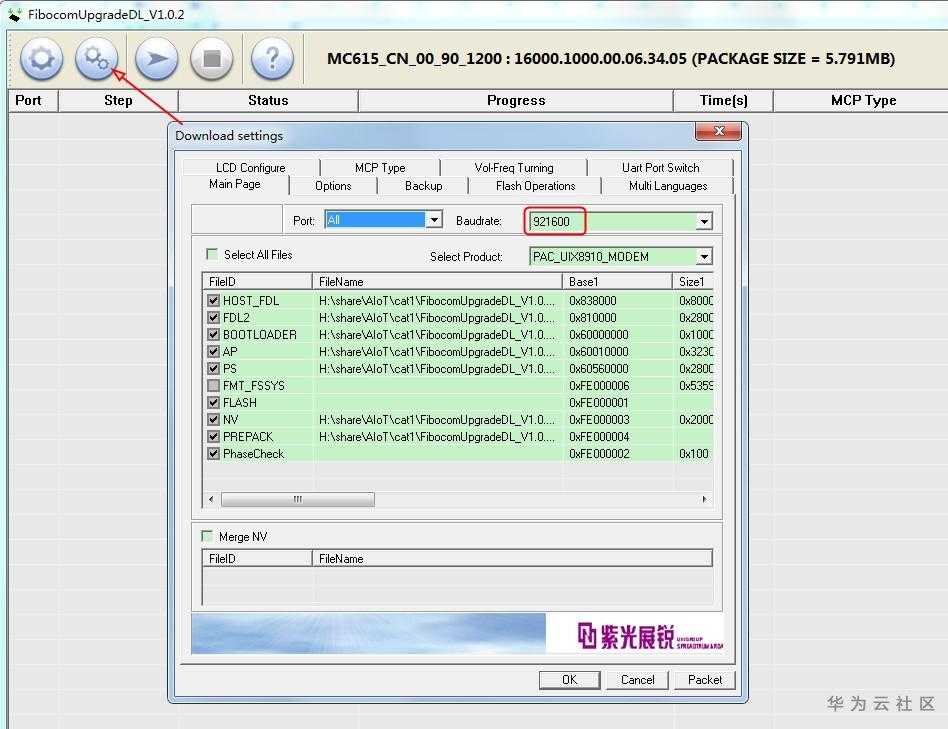This screenshot has width=948, height=729.
Task: Open the Vol-Freq Turning tab
Action: tap(514, 167)
